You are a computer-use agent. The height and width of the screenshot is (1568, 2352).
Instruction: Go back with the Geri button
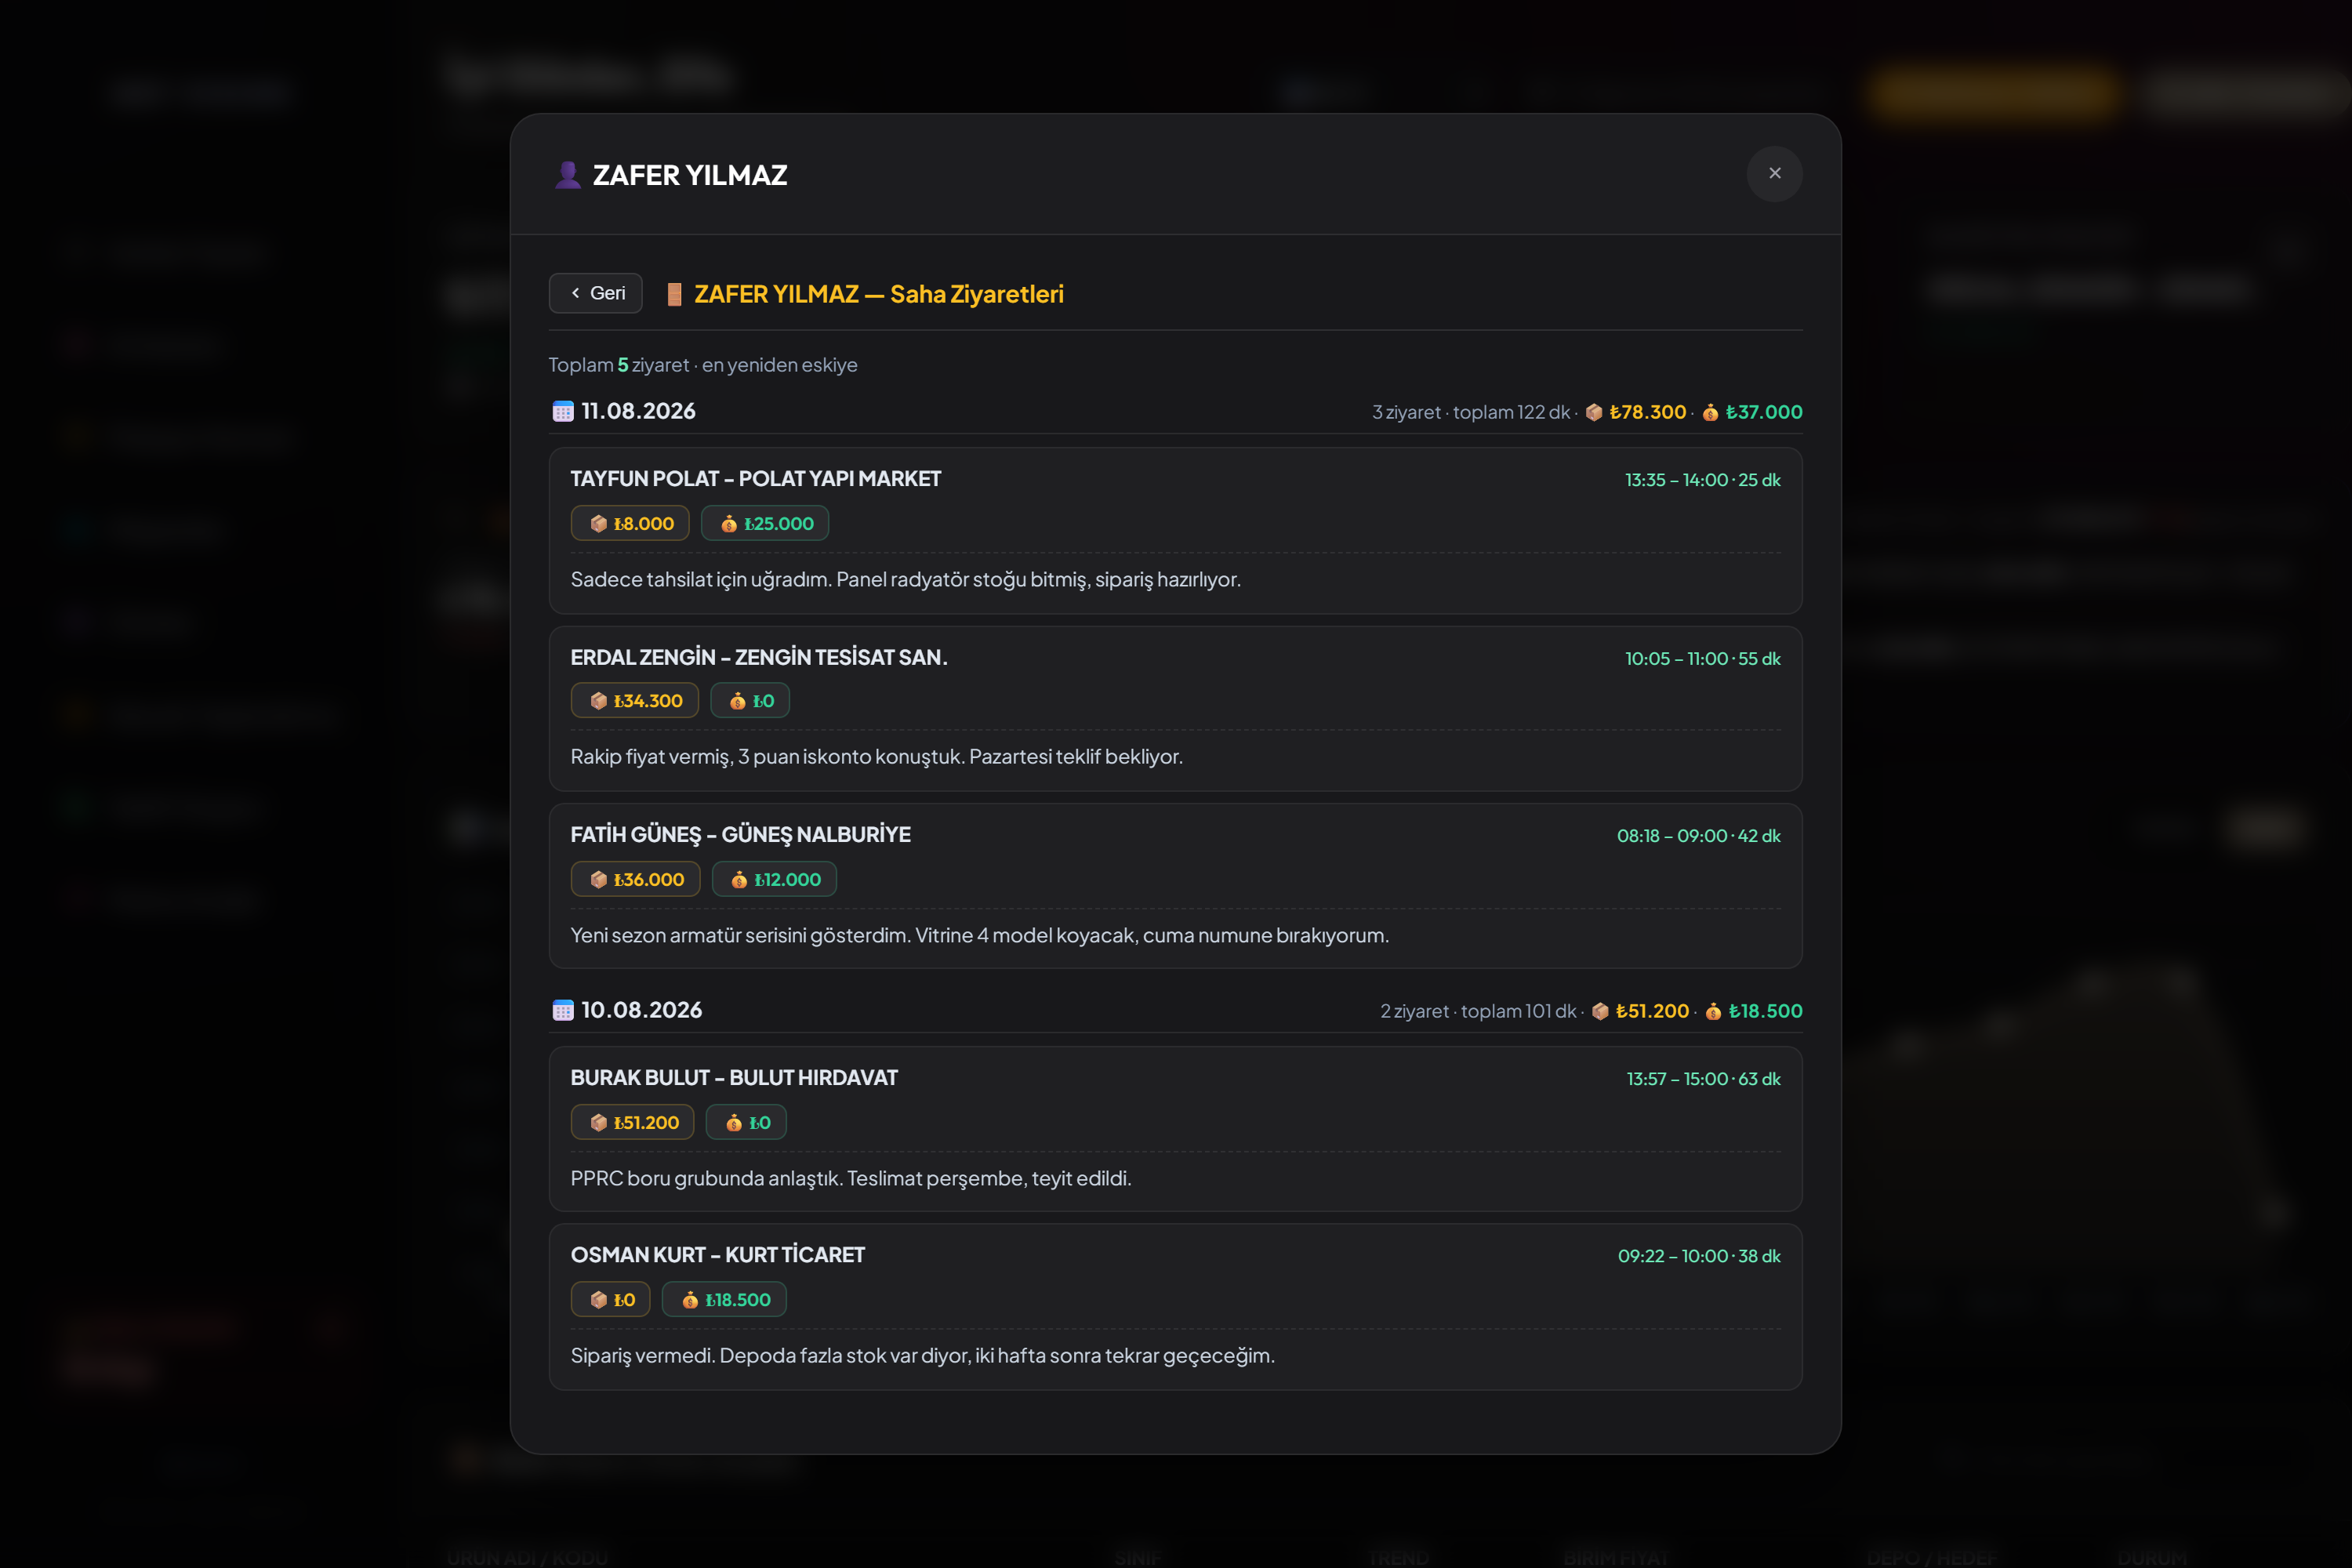(x=596, y=293)
